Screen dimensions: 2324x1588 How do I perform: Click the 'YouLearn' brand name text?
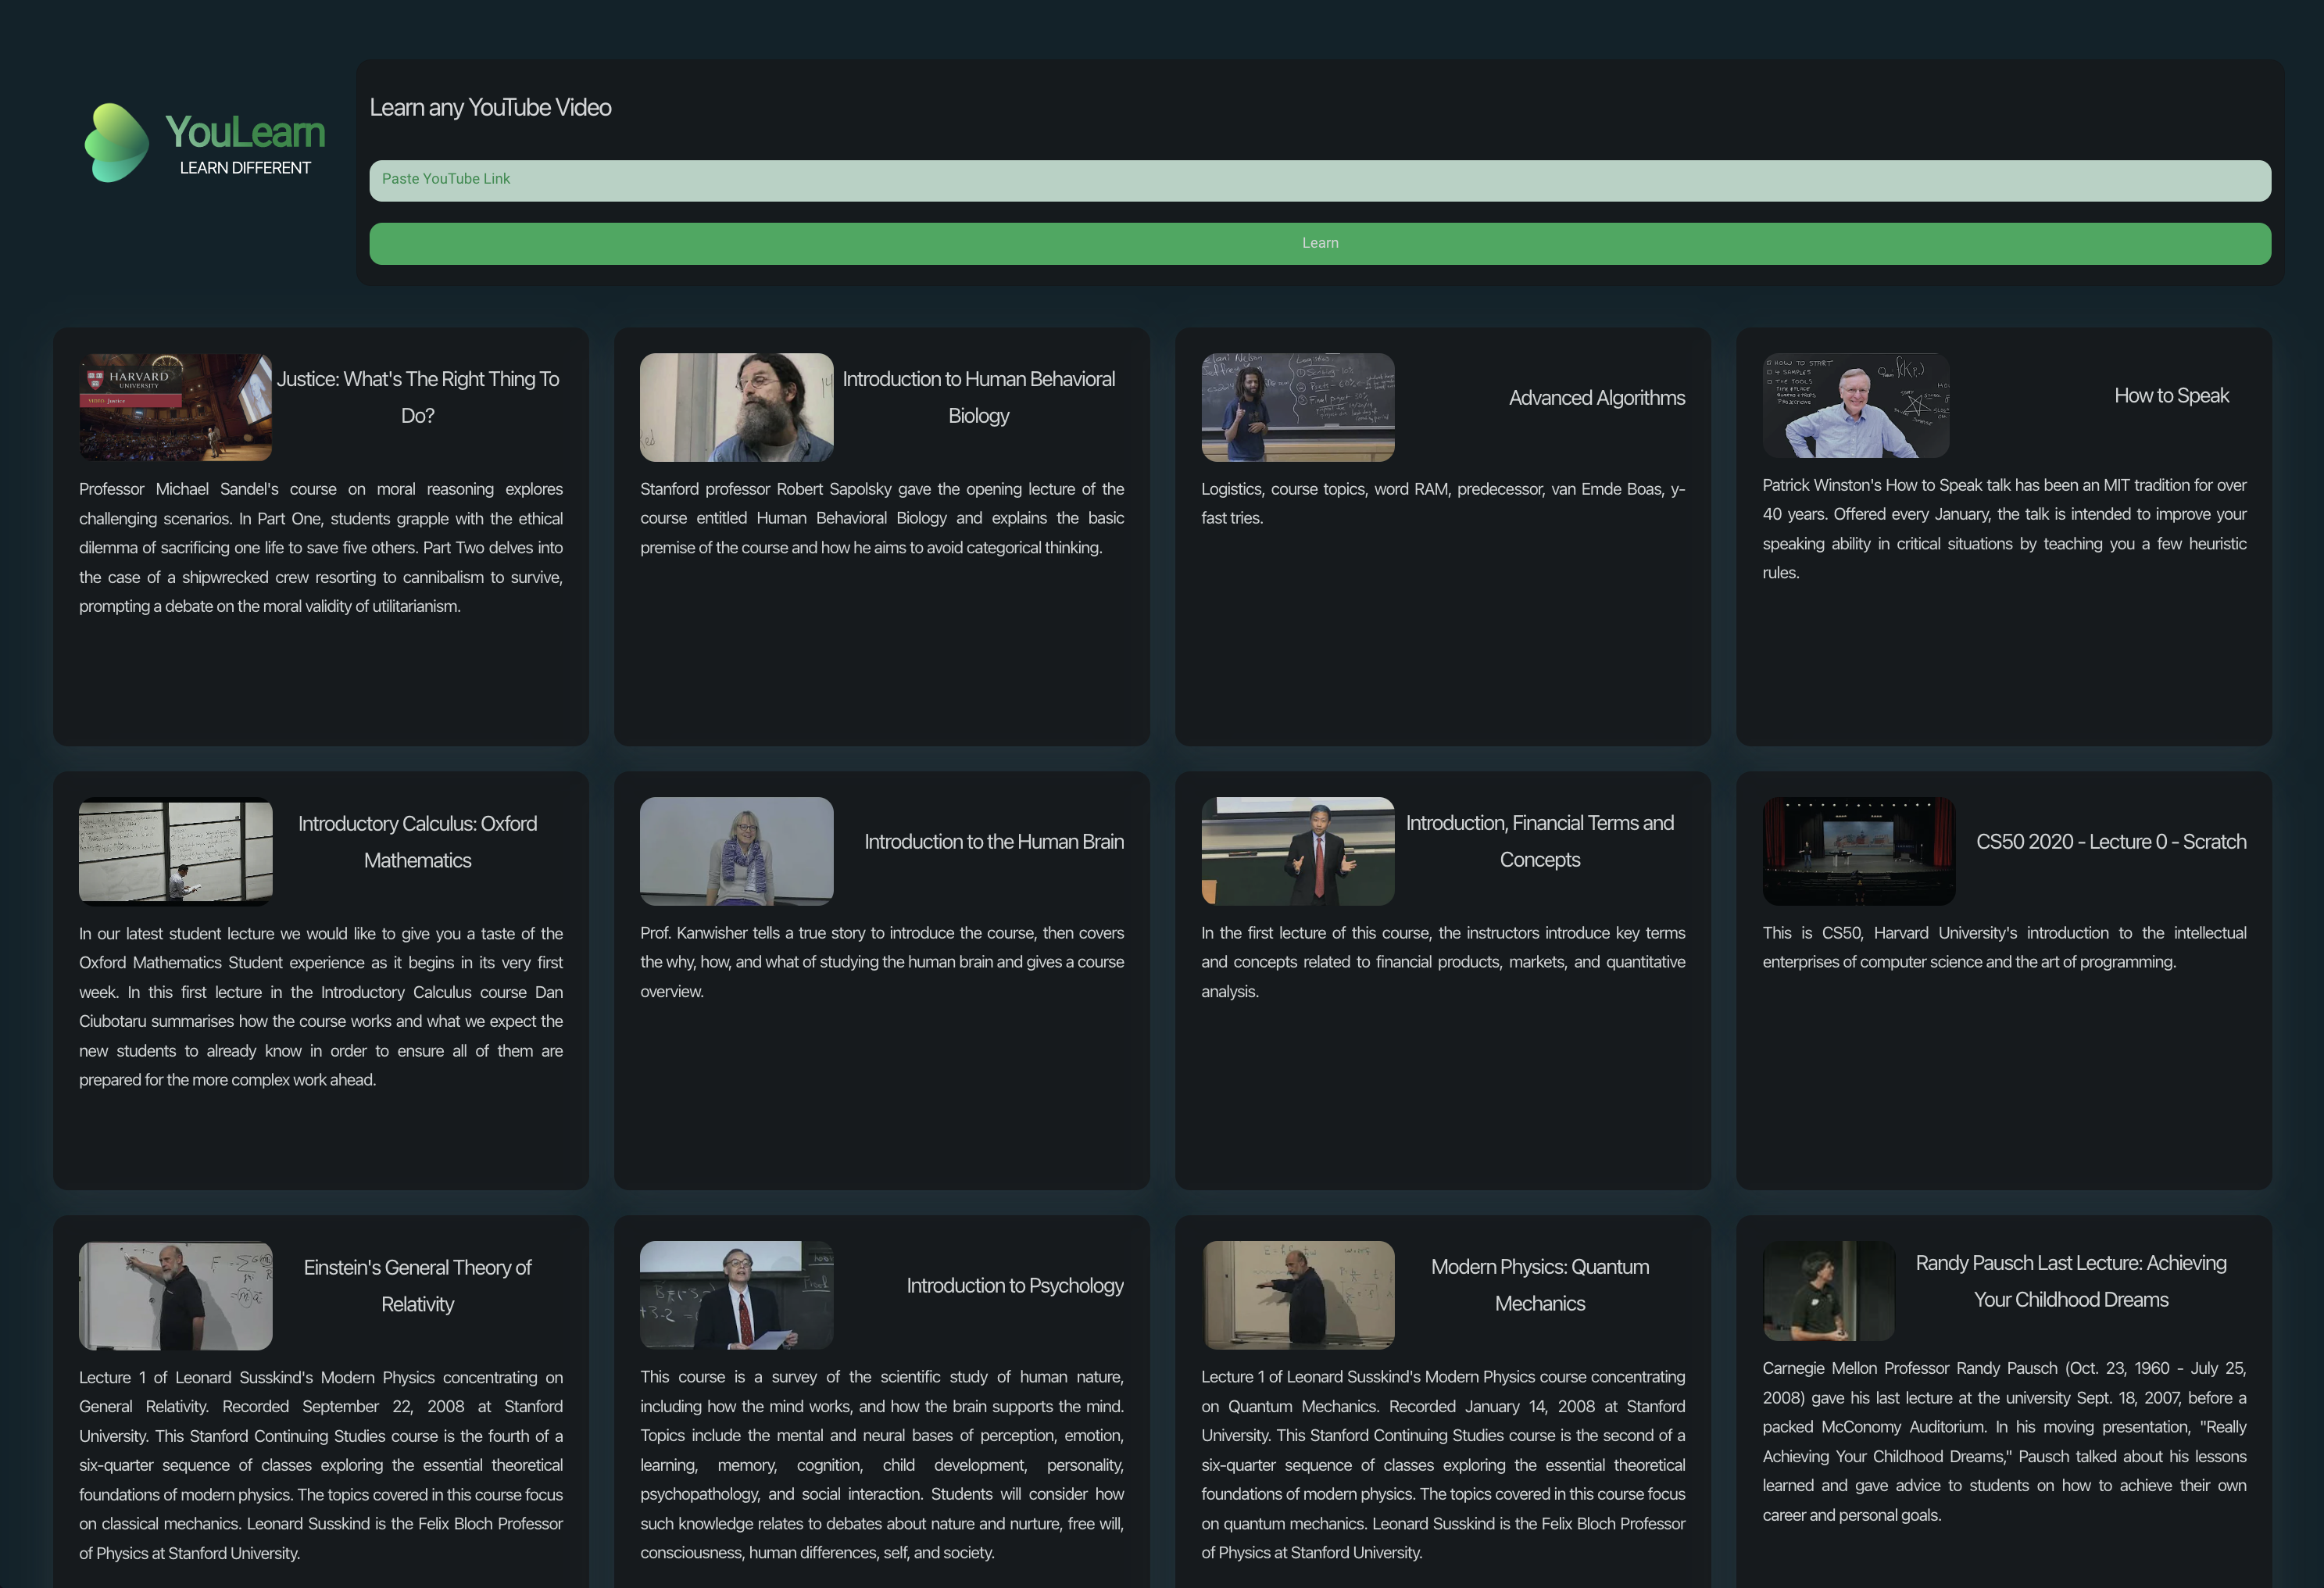[x=245, y=132]
